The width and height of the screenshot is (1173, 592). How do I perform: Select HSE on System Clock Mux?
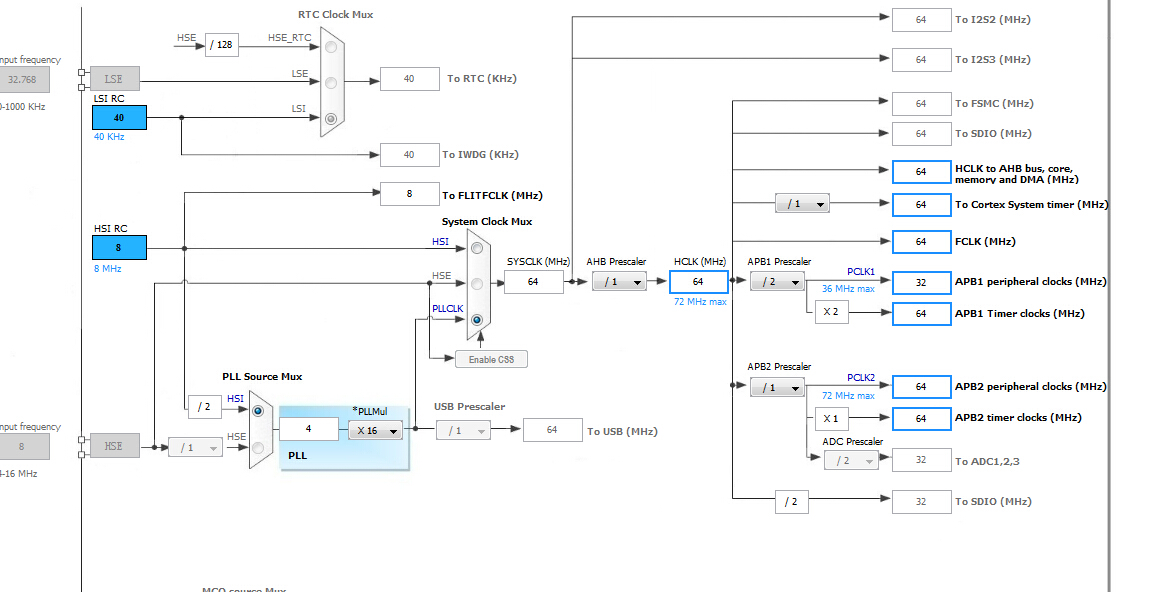point(477,284)
